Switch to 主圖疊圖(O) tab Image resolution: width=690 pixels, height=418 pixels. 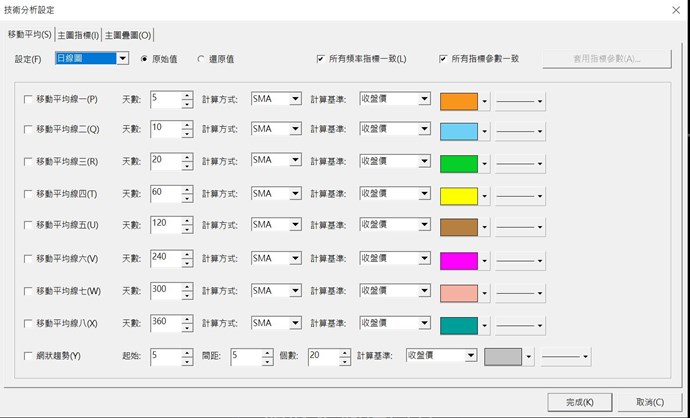point(128,34)
